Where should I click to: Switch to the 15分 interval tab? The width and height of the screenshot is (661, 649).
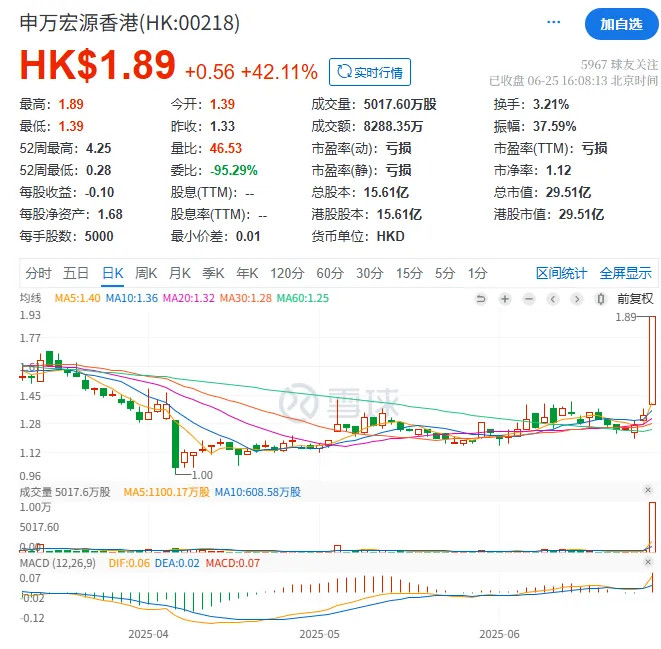pyautogui.click(x=409, y=273)
